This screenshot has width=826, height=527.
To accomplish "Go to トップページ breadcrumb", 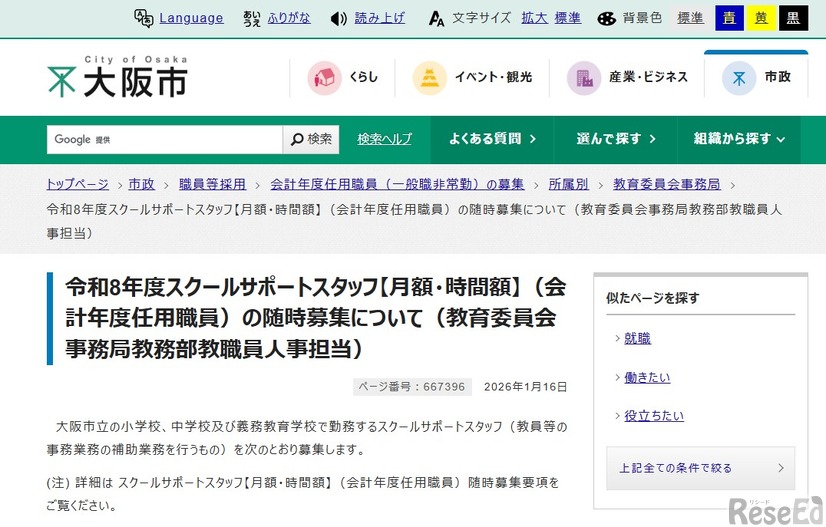I will [x=77, y=184].
